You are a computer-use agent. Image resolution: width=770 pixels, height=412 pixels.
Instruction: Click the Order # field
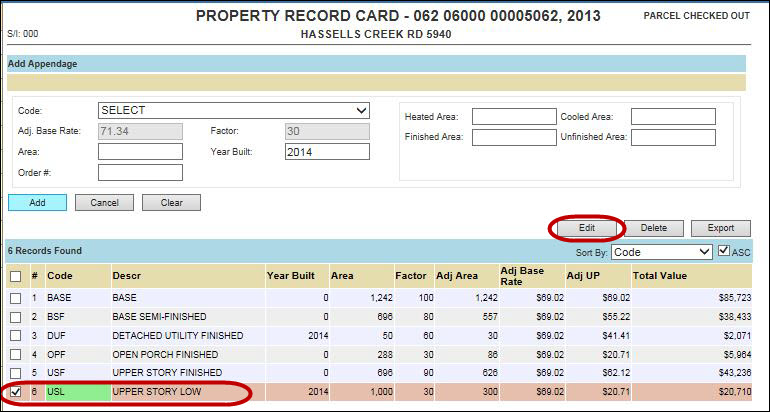pyautogui.click(x=140, y=173)
